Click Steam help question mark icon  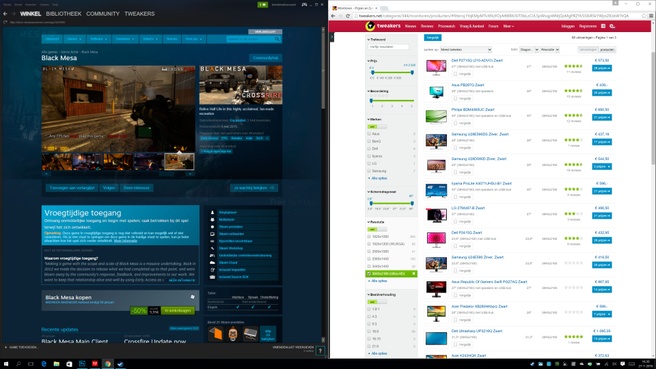pos(320,351)
